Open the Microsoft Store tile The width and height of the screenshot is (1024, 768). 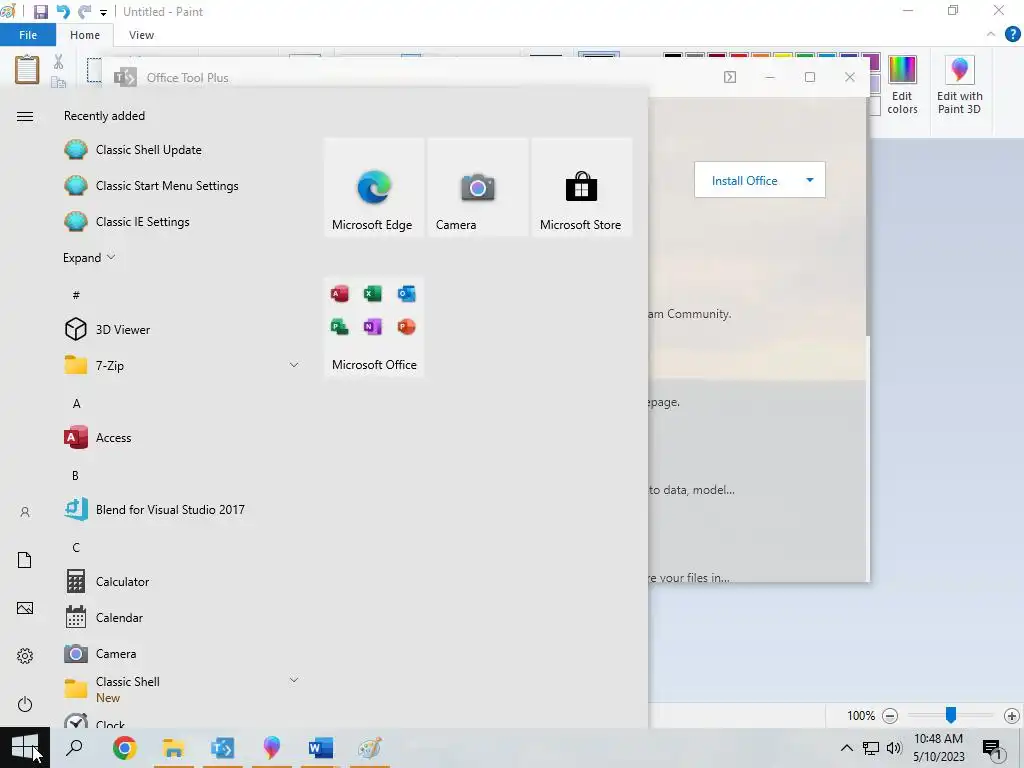(x=581, y=187)
